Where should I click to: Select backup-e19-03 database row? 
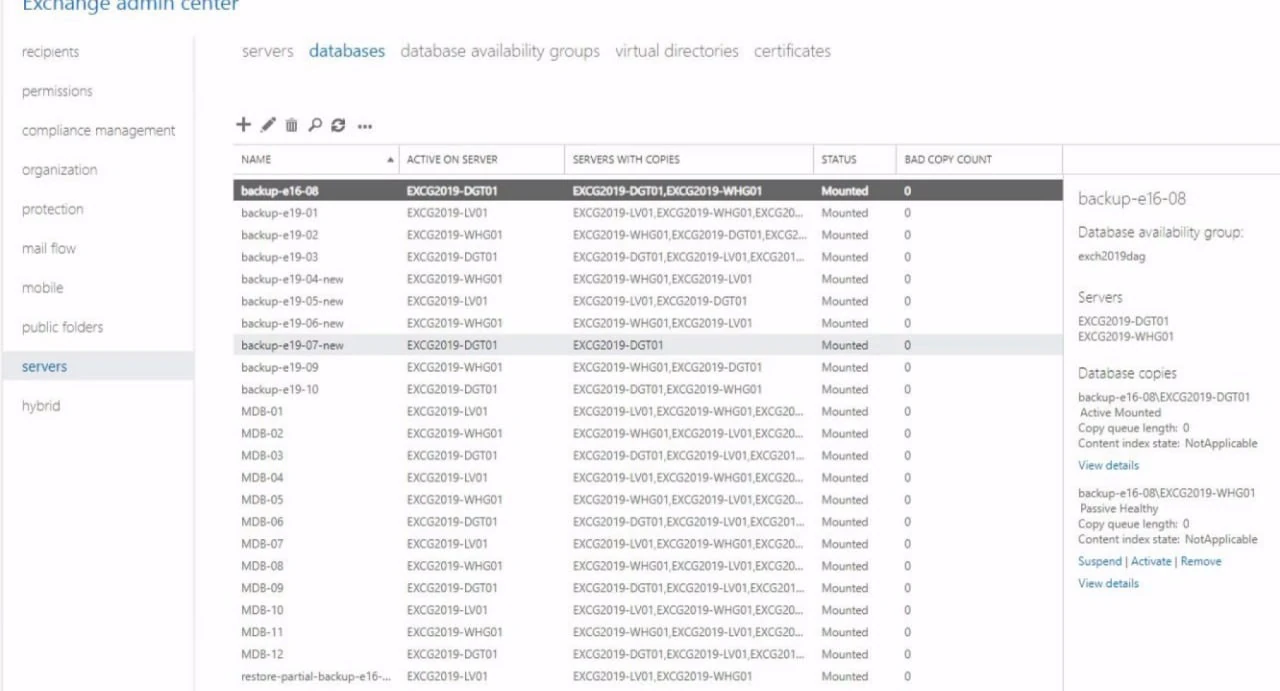pos(648,257)
